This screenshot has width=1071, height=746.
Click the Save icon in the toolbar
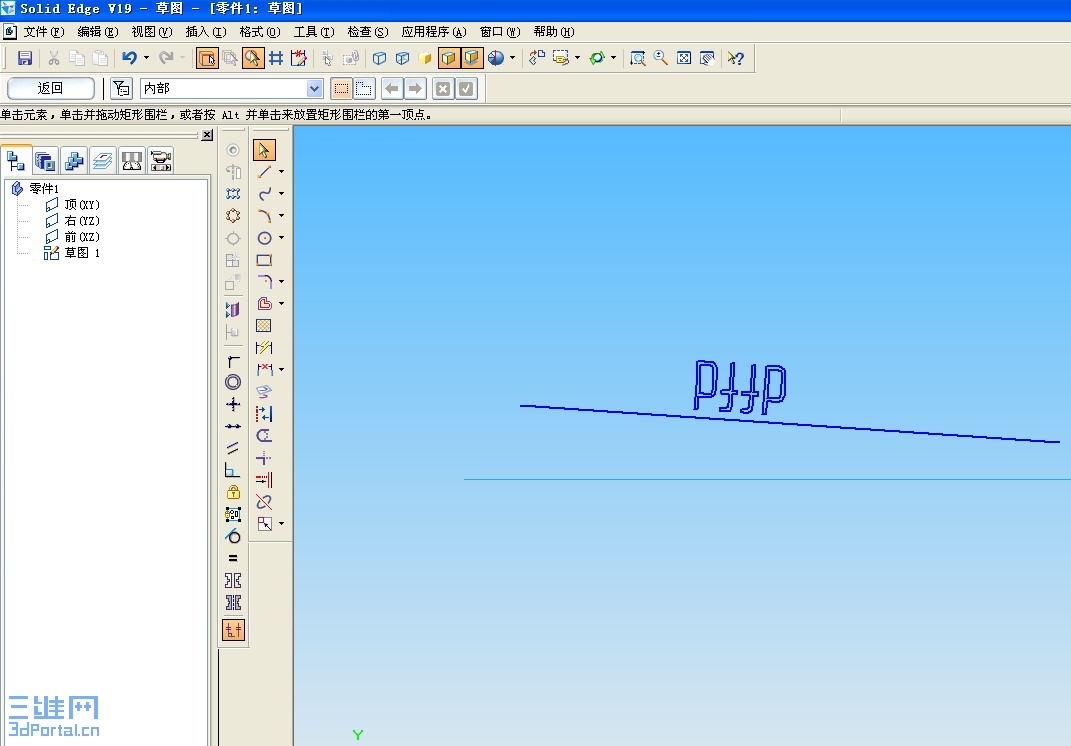tap(25, 58)
